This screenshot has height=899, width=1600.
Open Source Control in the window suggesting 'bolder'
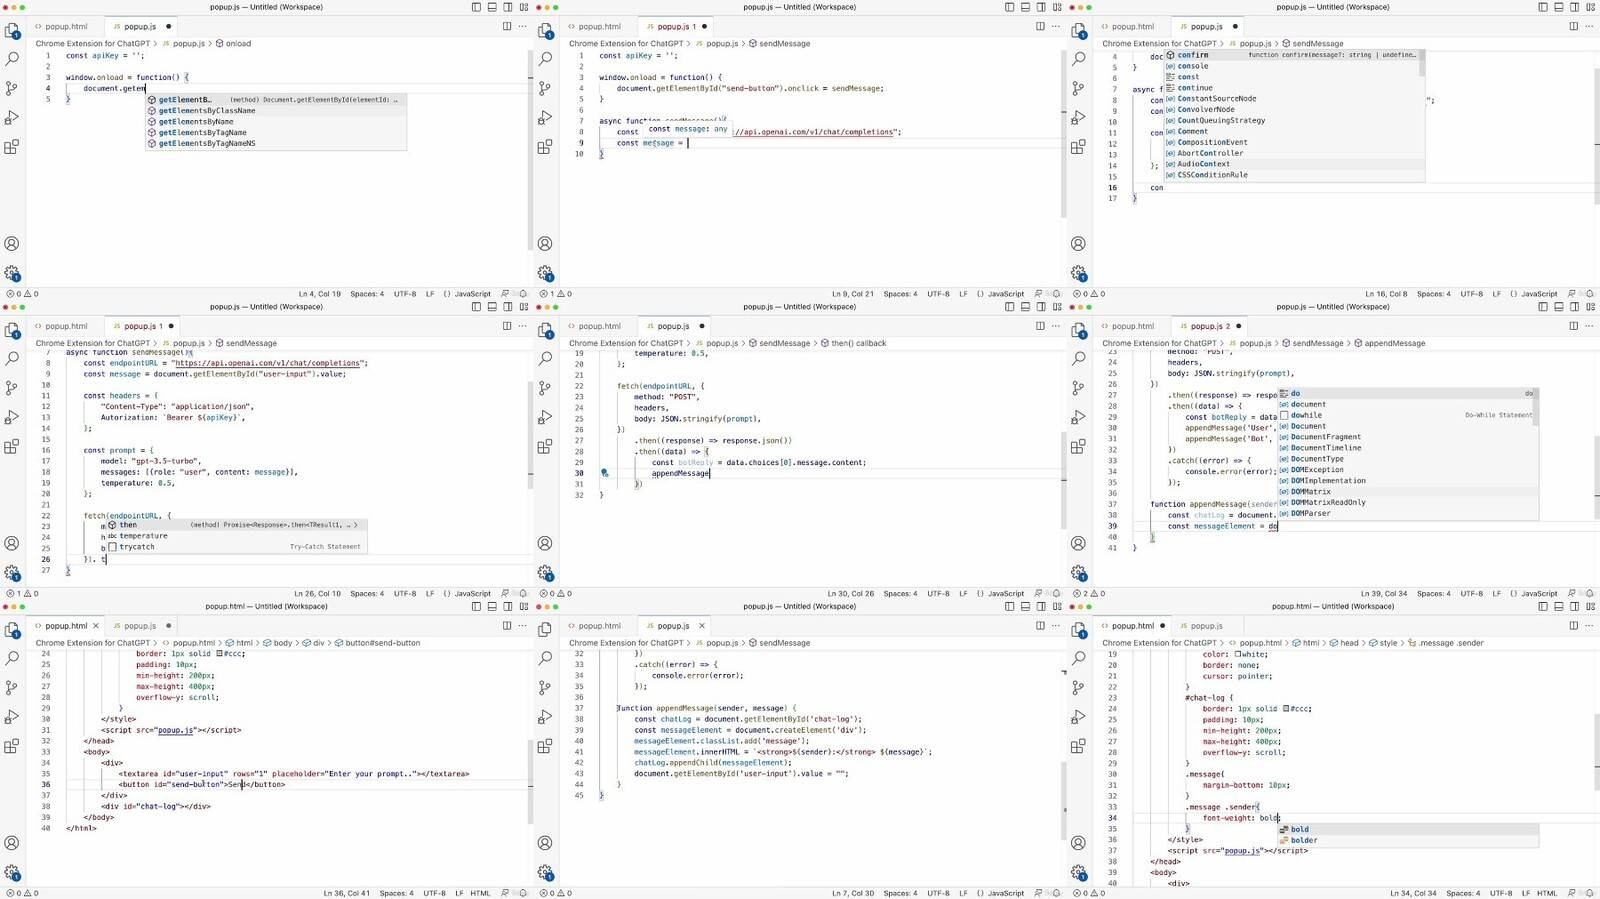1078,688
